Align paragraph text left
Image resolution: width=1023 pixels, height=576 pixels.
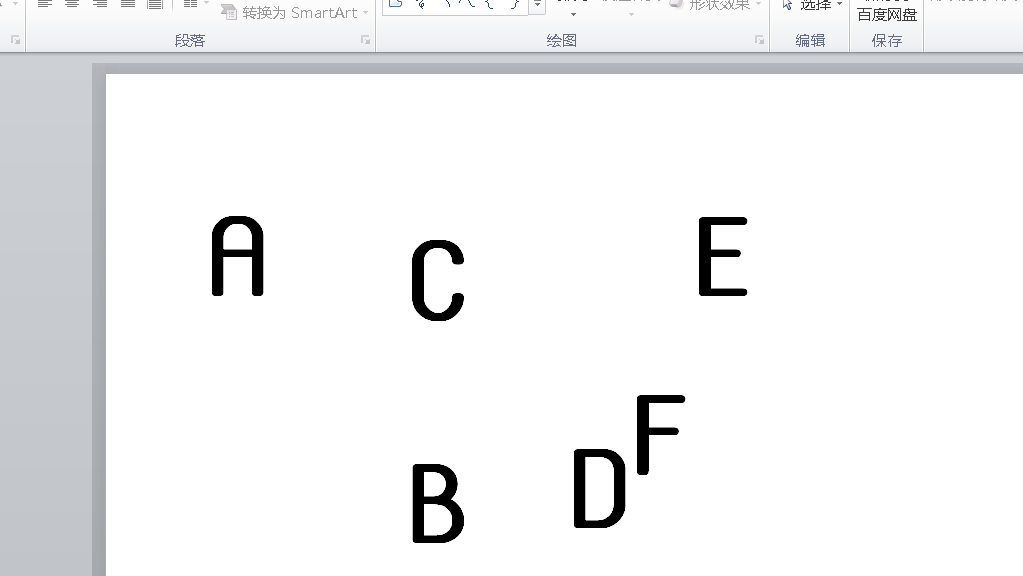click(x=44, y=5)
